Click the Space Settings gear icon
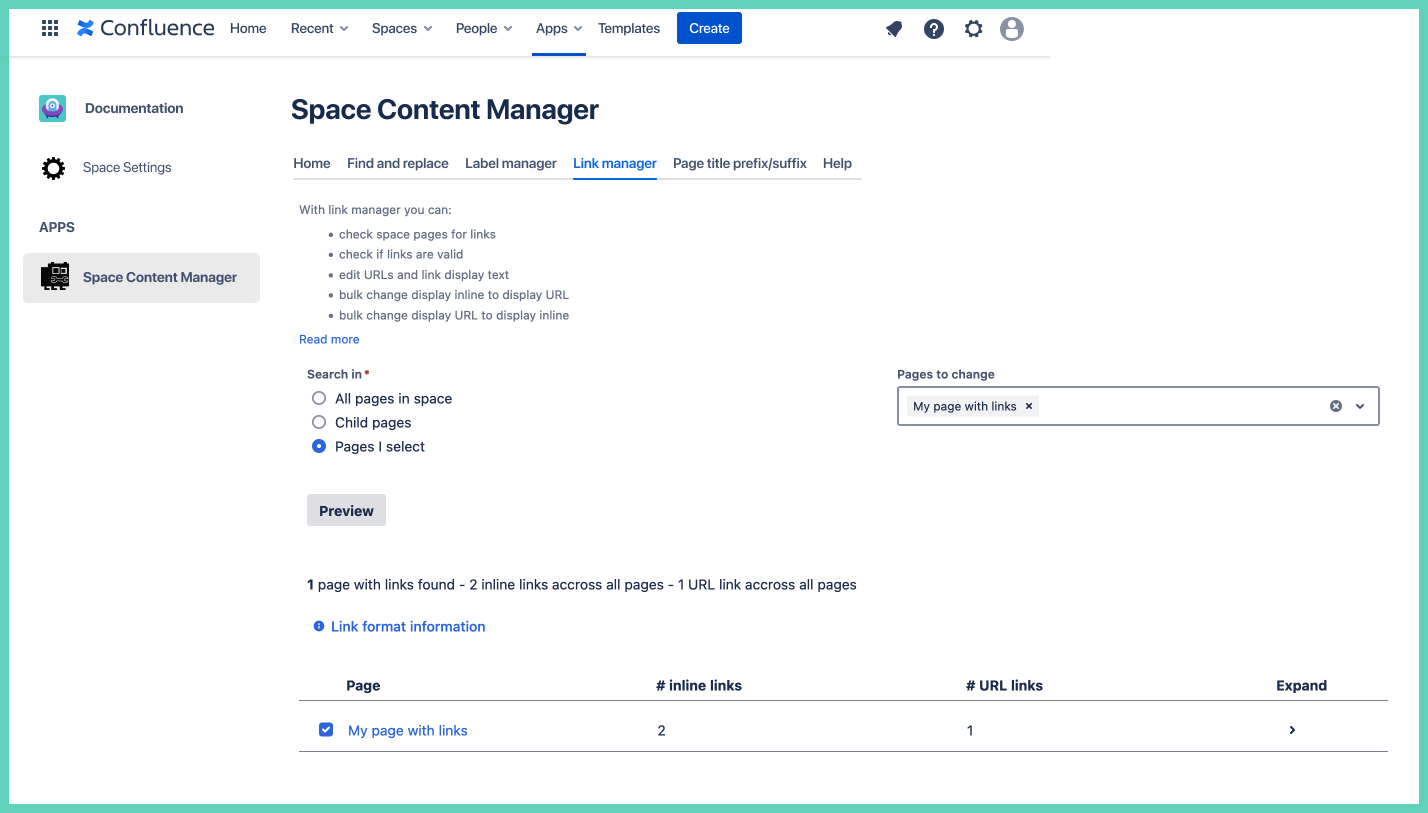This screenshot has height=813, width=1428. pyautogui.click(x=53, y=167)
